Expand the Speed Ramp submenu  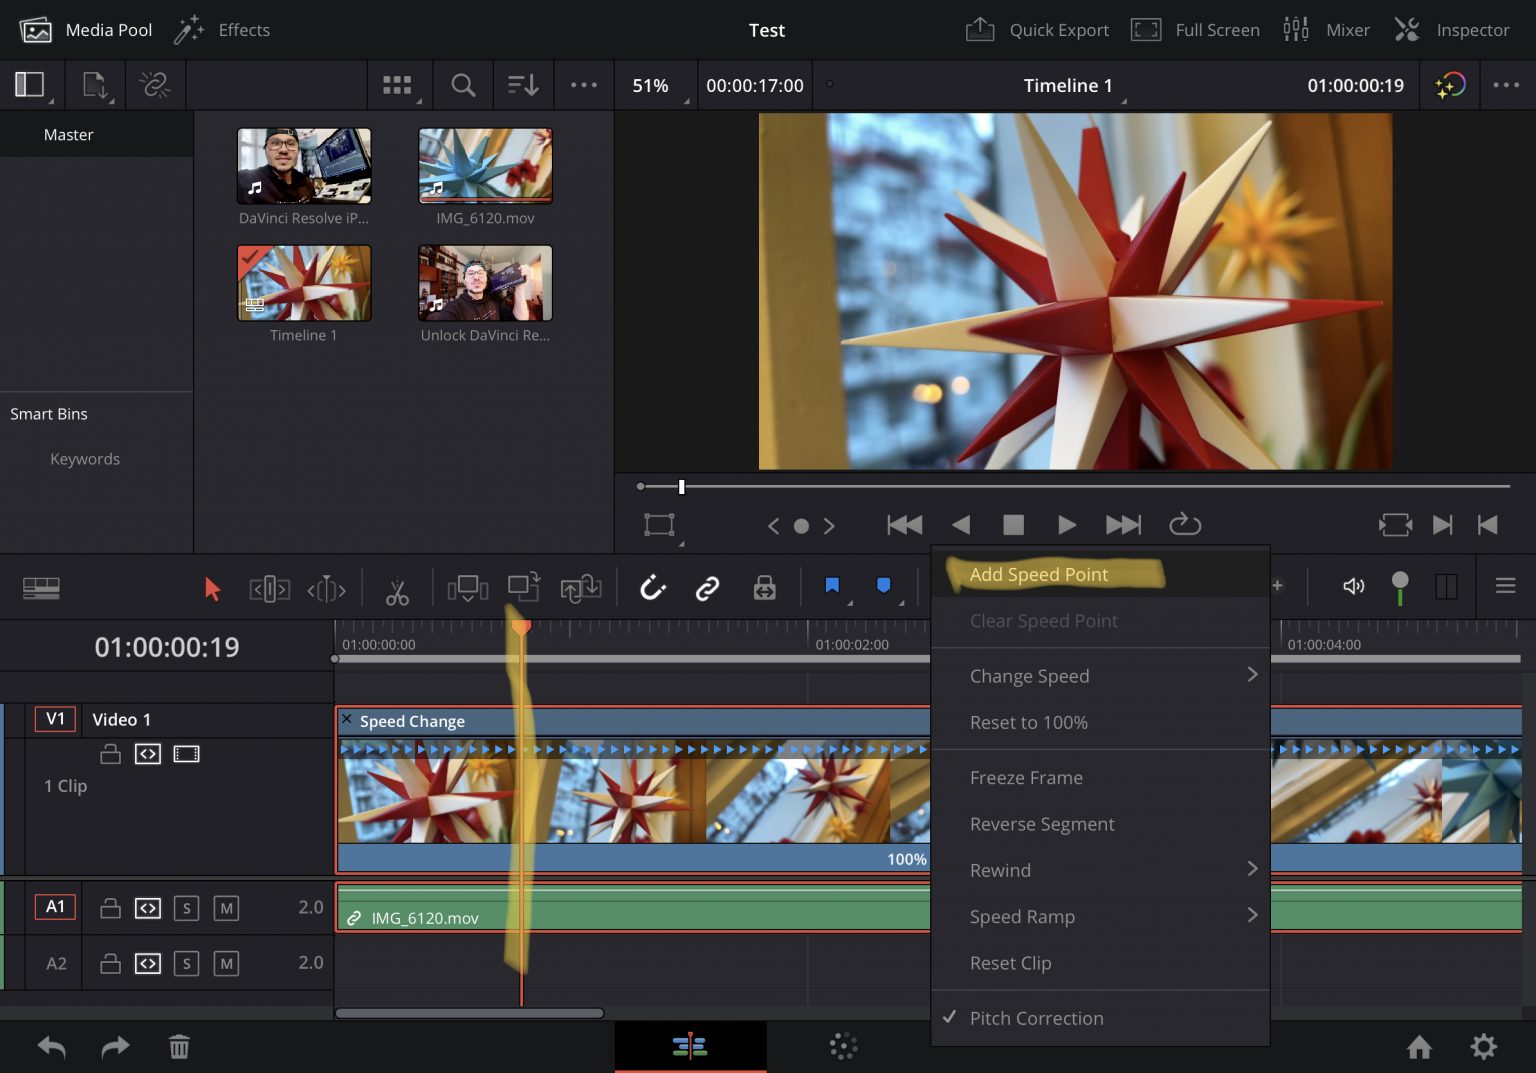[x=1022, y=916]
